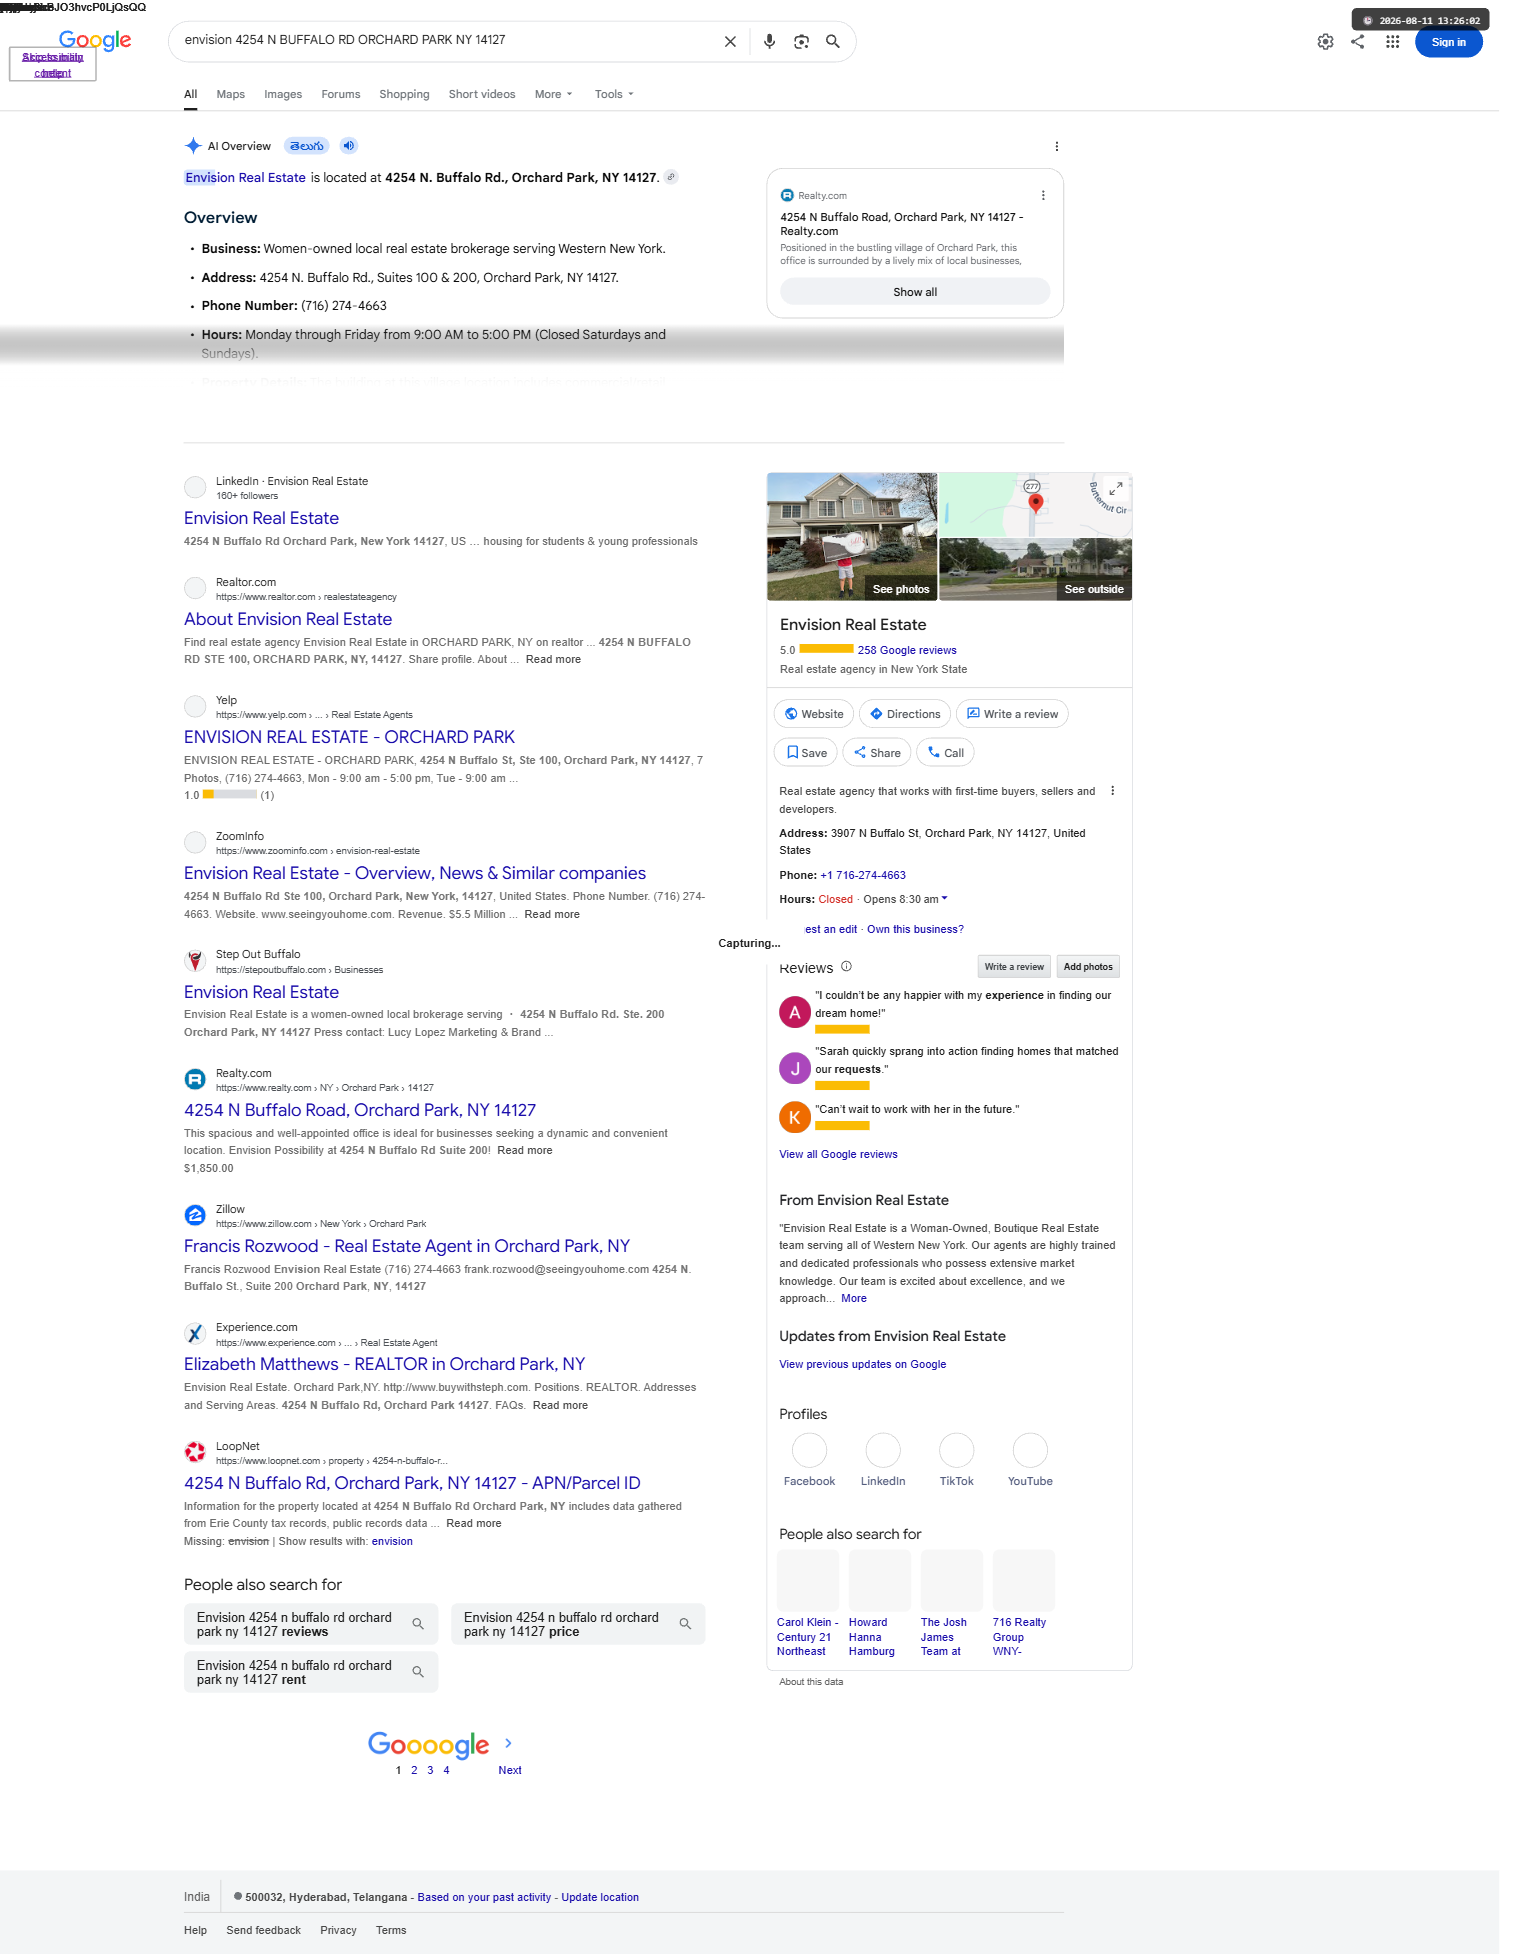
Task: Open Envision YouTube profile icon
Action: pyautogui.click(x=1030, y=1450)
